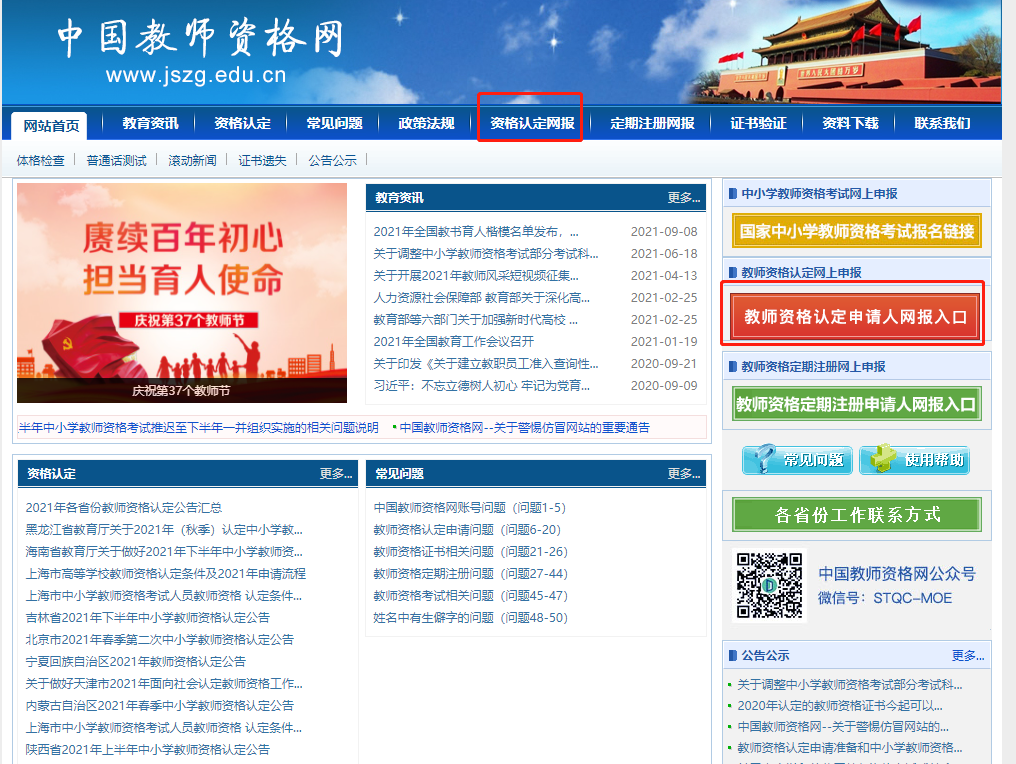Open sidebar notice 中国教师资格网--关于警惕仿冒网站的
Viewport: 1016px width, 764px height.
click(x=843, y=726)
